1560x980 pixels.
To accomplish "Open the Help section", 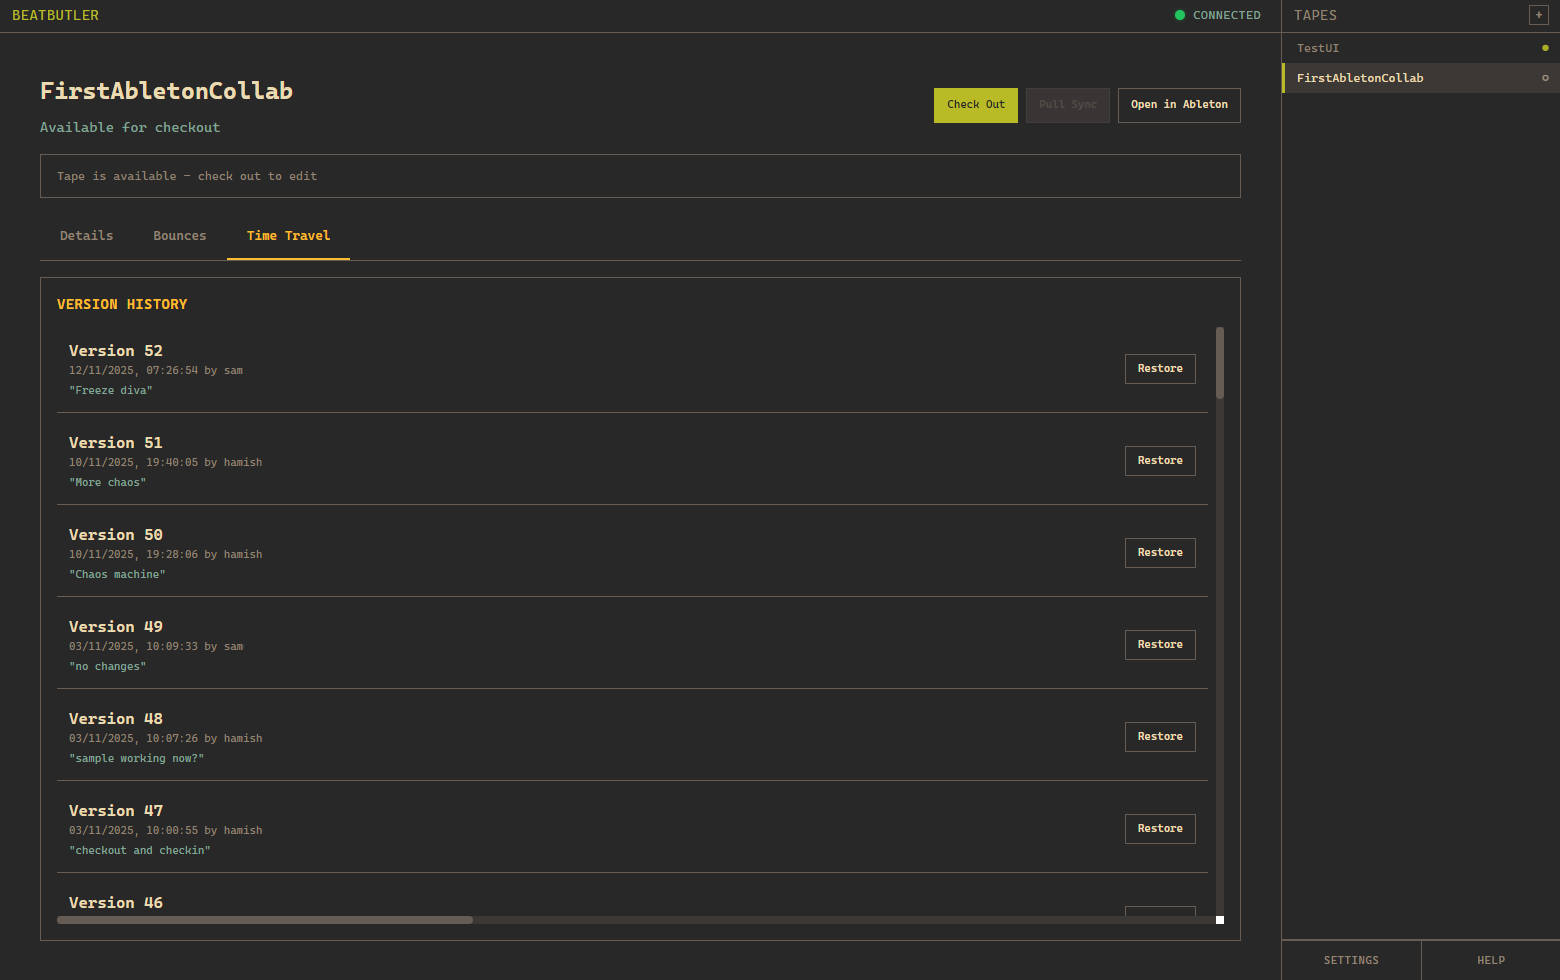I will click(1491, 960).
